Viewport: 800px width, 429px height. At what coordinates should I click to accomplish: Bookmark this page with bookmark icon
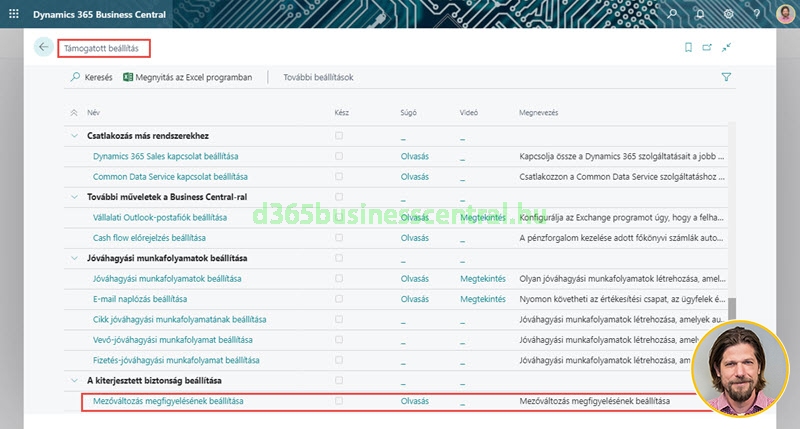pos(688,47)
